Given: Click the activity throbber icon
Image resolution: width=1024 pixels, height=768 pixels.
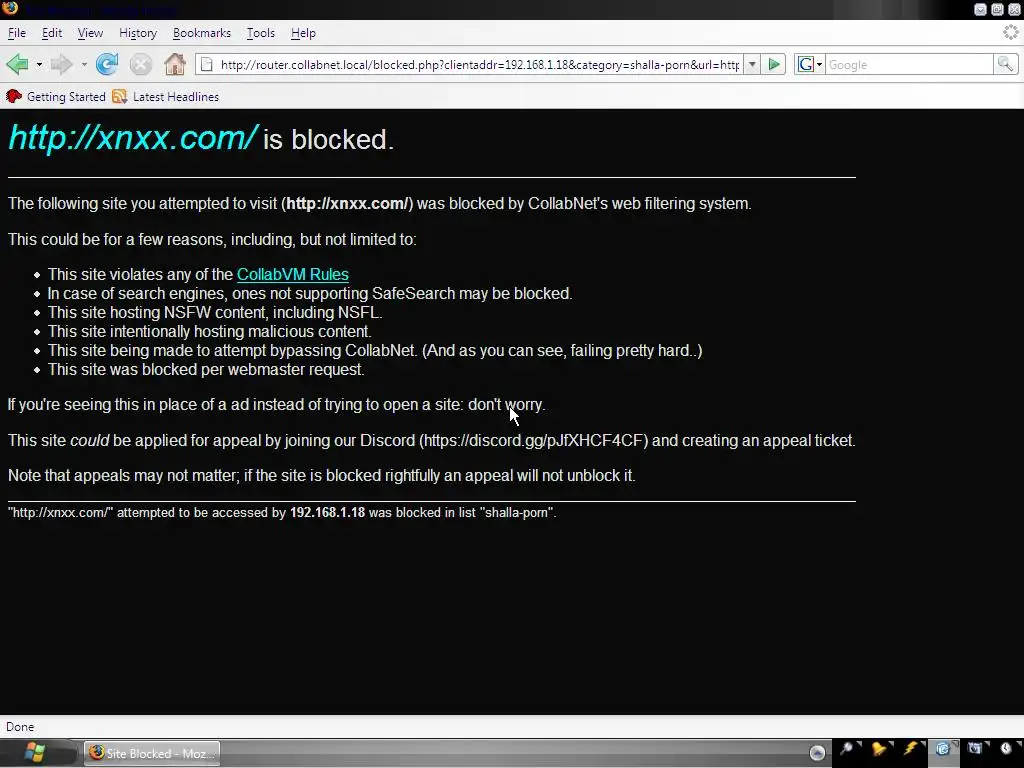Looking at the screenshot, I should point(1010,32).
